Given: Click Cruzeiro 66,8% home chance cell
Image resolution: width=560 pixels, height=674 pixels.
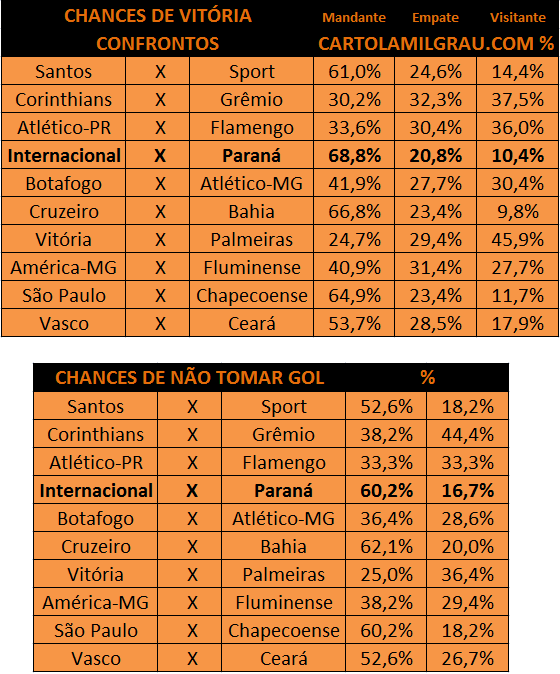Looking at the screenshot, I should pyautogui.click(x=354, y=211).
